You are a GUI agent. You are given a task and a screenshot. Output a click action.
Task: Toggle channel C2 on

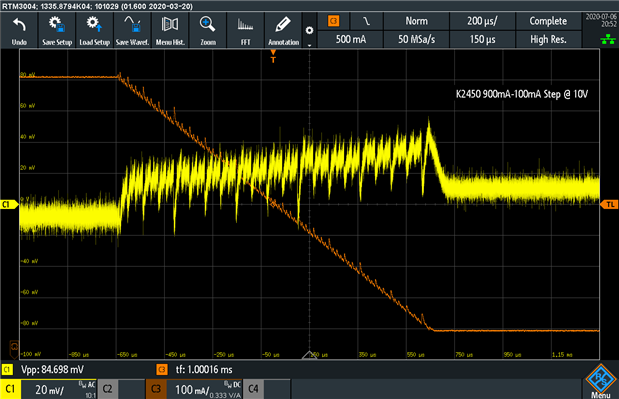tap(108, 389)
